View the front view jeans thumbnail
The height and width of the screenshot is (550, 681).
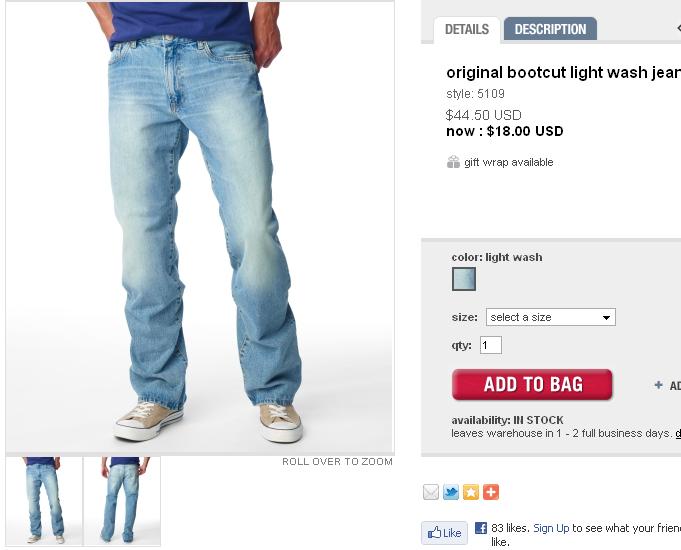click(x=44, y=500)
